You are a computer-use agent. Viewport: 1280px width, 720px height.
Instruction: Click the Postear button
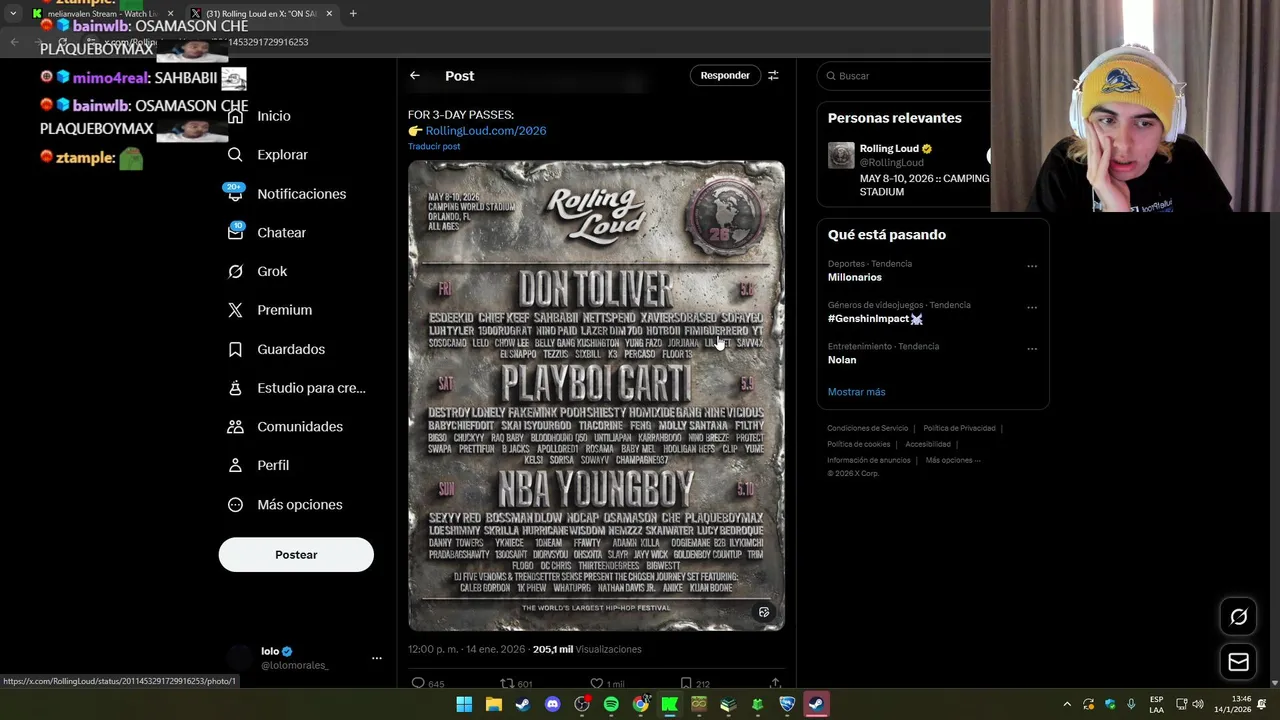pos(296,555)
